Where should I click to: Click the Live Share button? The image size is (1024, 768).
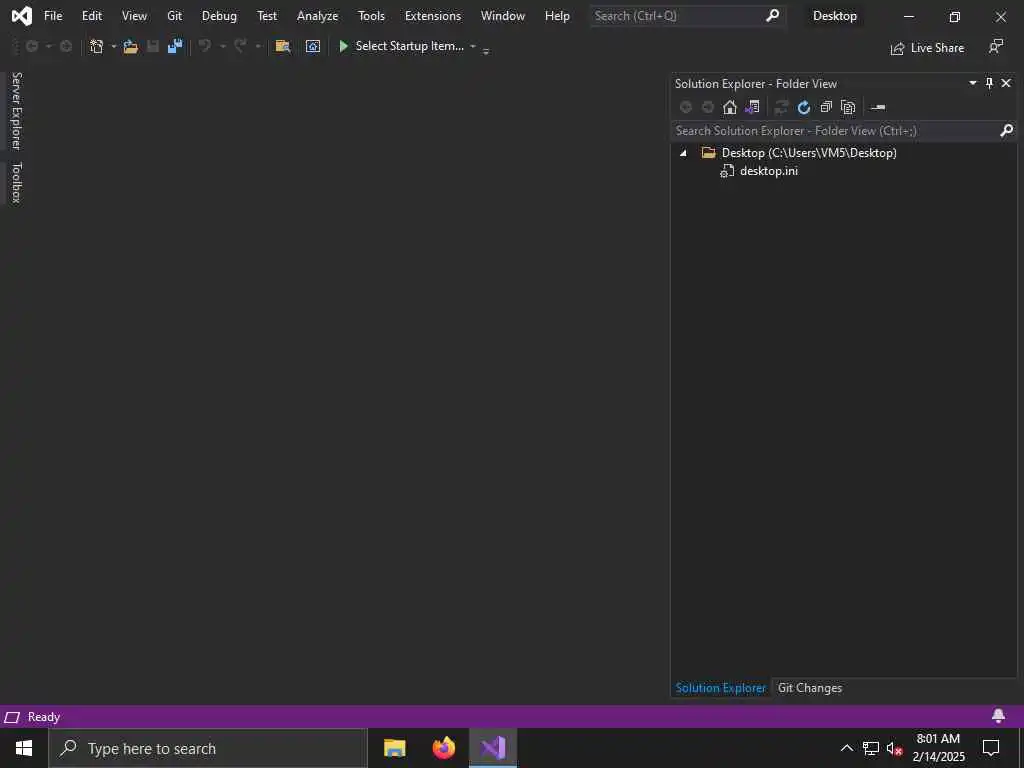(x=927, y=48)
